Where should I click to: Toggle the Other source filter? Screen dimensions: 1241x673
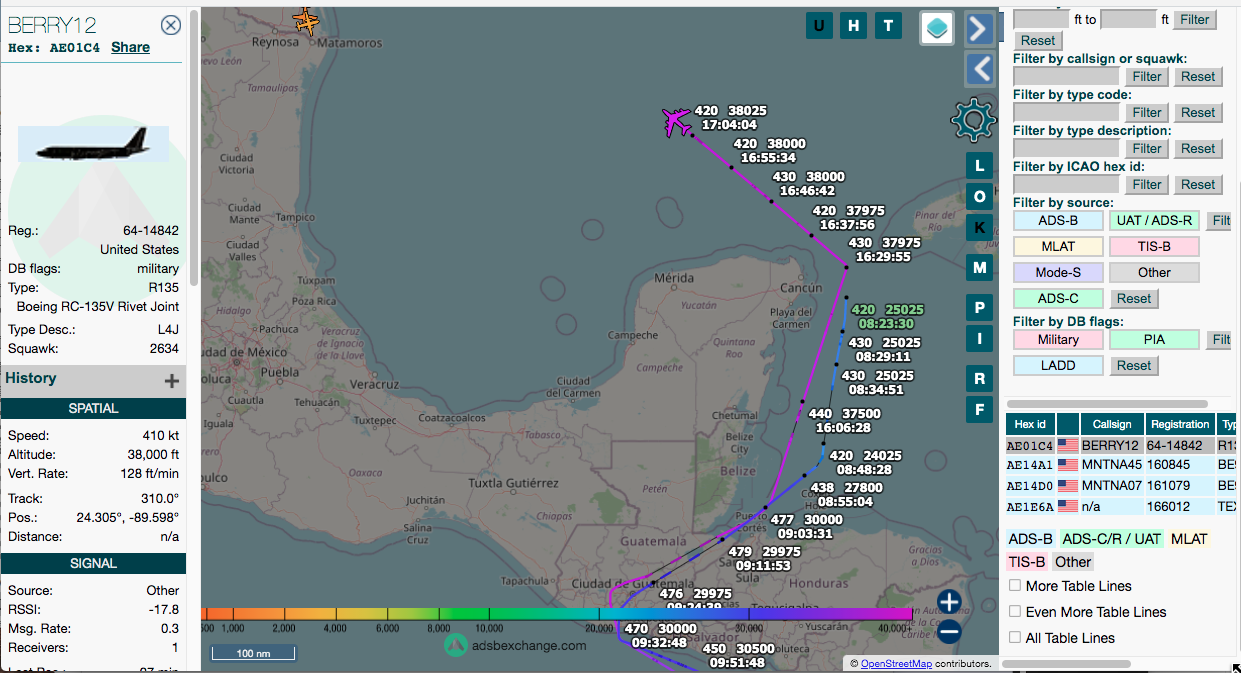pyautogui.click(x=1154, y=272)
